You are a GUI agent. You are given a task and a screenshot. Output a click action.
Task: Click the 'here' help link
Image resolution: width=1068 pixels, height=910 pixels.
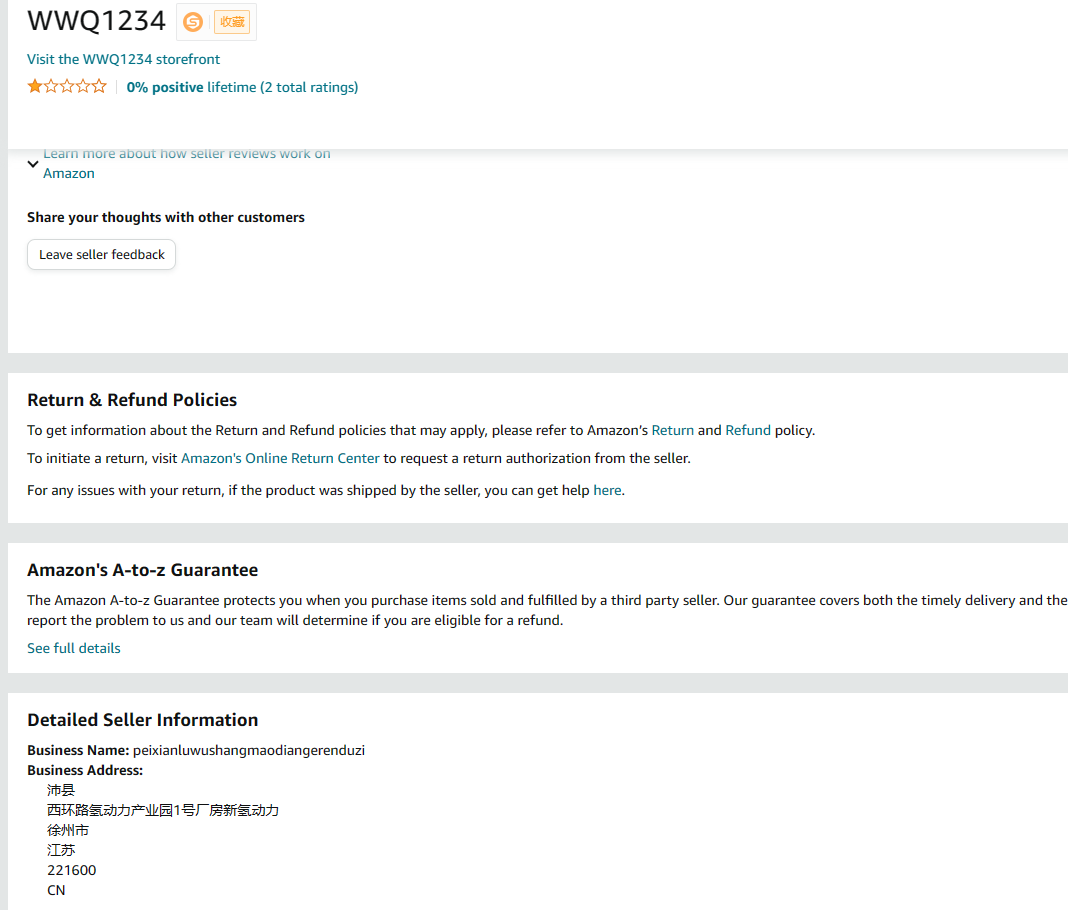click(607, 490)
